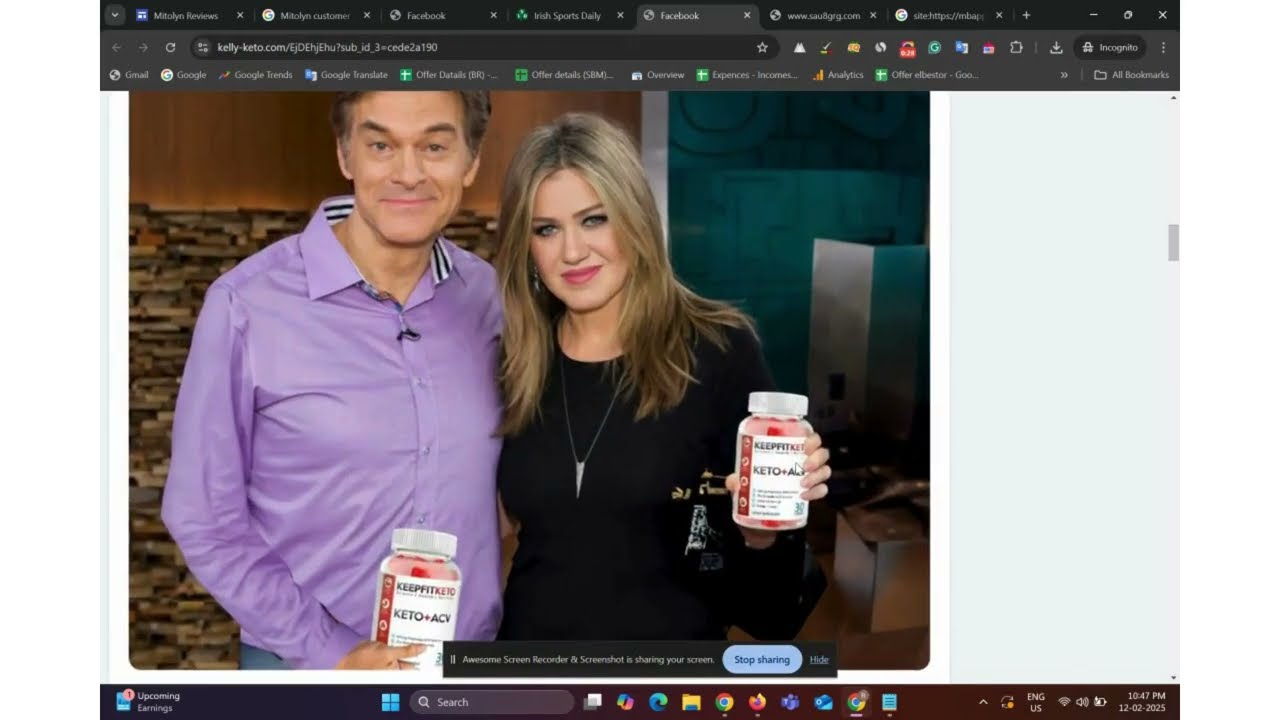
Task: Switch to the www.sau8grg.com tab
Action: tap(824, 15)
